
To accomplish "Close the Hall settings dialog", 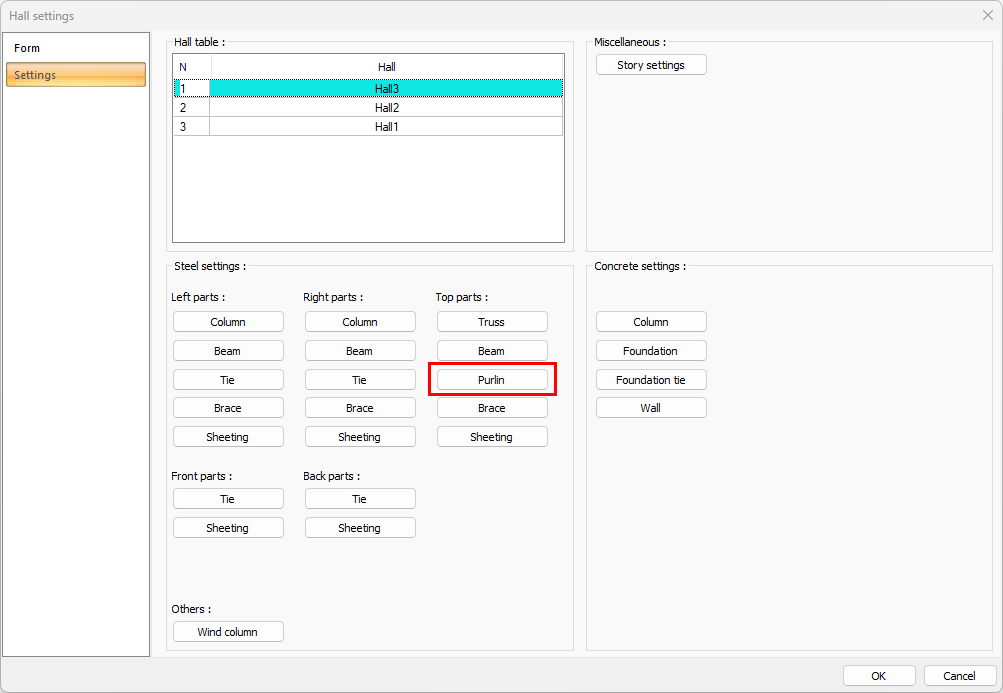I will point(987,15).
